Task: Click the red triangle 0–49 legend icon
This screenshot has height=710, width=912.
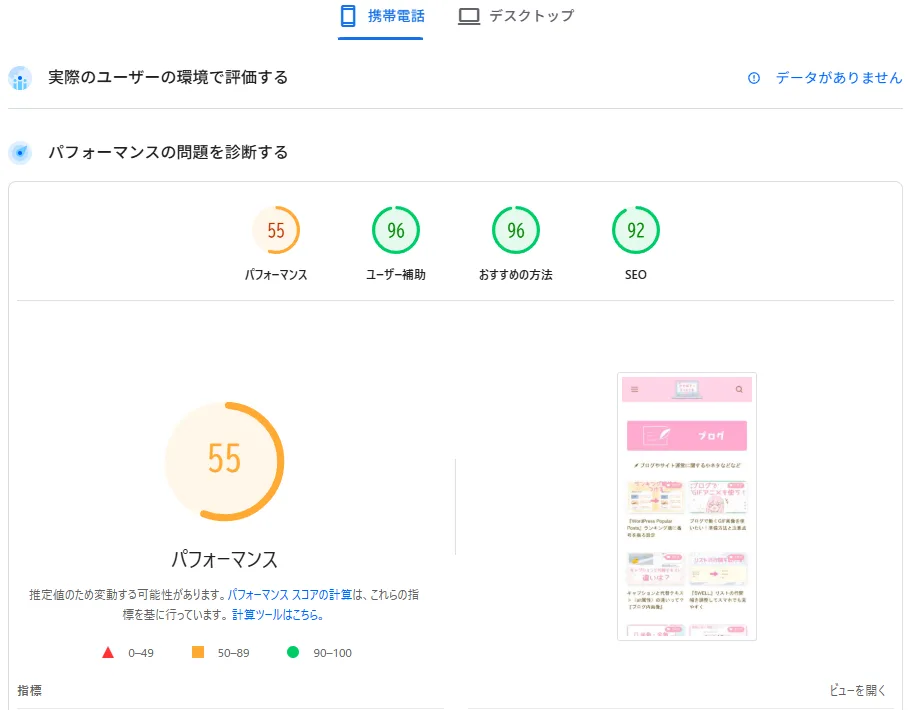Action: coord(108,652)
